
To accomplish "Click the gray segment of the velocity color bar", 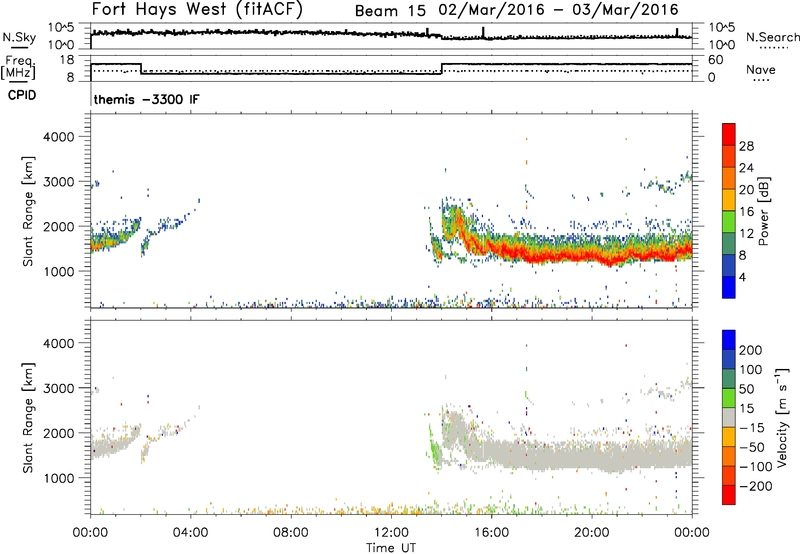I will [x=729, y=418].
